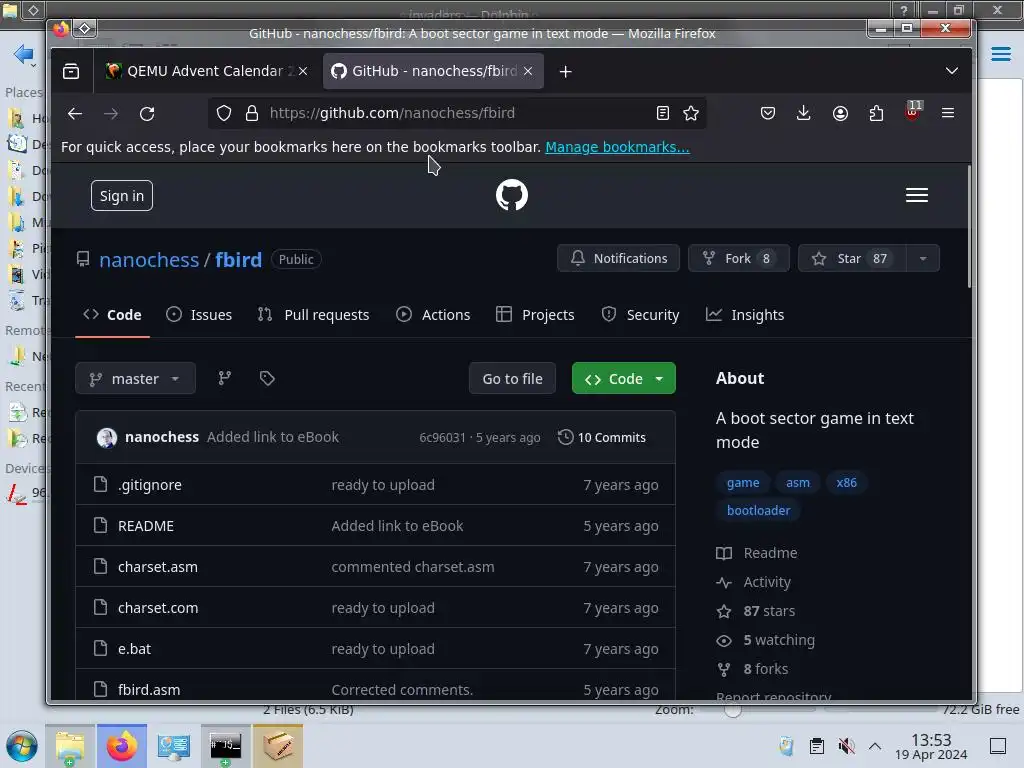Click muted volume icon in tray
The image size is (1024, 768).
(846, 746)
